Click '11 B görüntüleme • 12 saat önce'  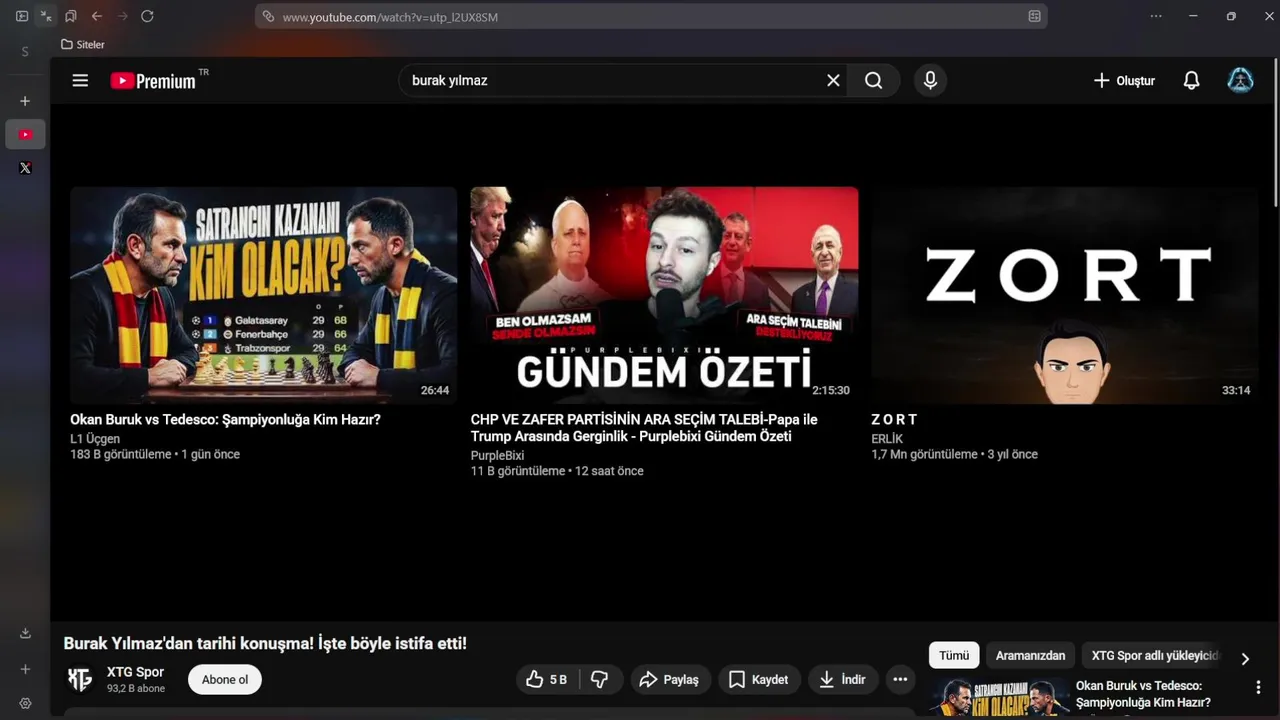(557, 471)
